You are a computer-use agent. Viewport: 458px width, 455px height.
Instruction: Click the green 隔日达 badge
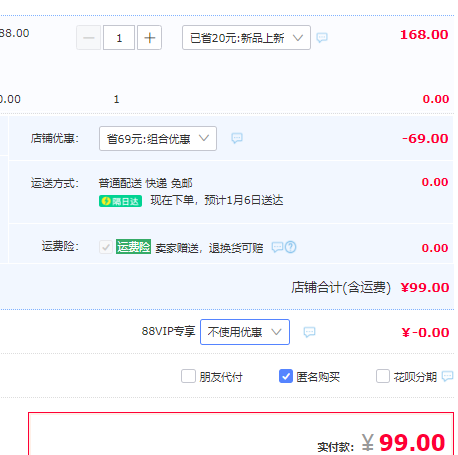120,201
